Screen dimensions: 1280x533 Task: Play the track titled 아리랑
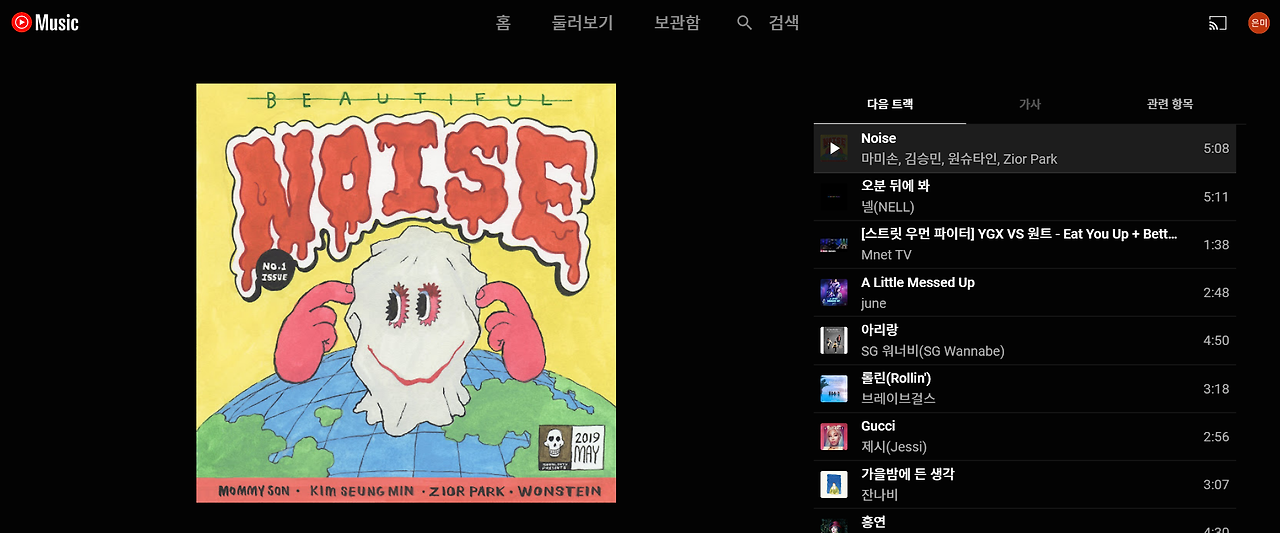click(x=880, y=330)
